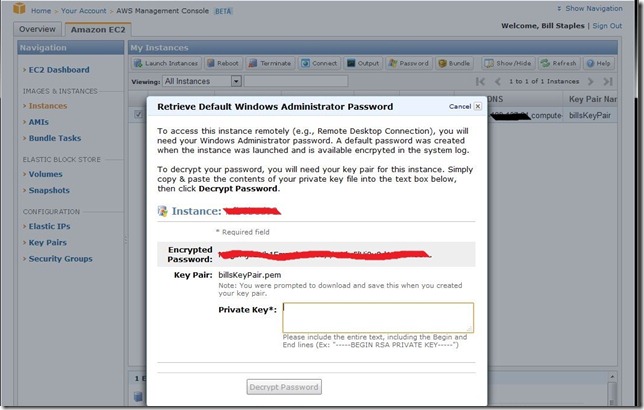Click the Key Pair Name column header
Screen dimensions: 644x410
[592, 99]
